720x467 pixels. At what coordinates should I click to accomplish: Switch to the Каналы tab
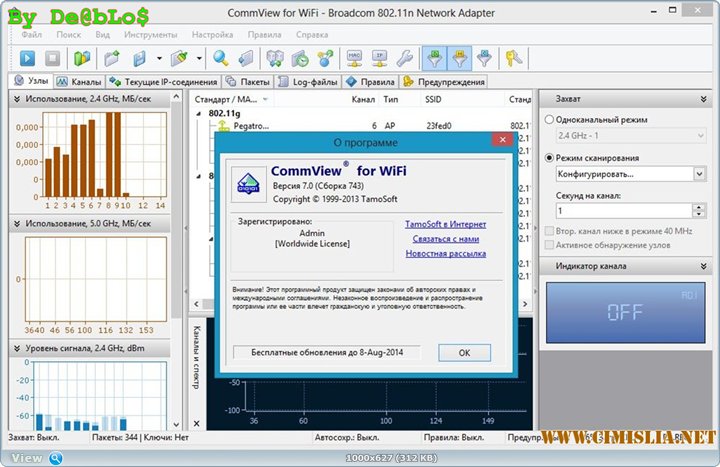79,82
